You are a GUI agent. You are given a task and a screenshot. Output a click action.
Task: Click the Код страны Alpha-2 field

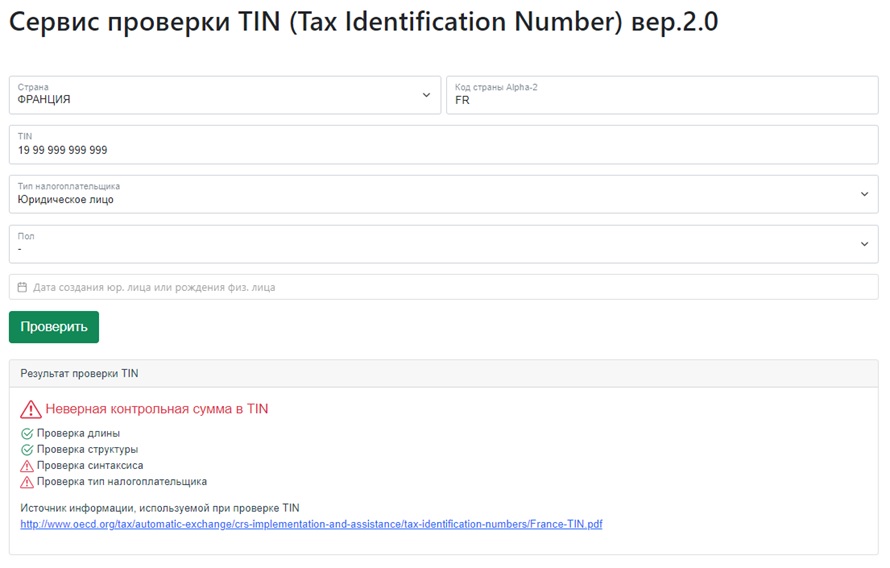[662, 95]
